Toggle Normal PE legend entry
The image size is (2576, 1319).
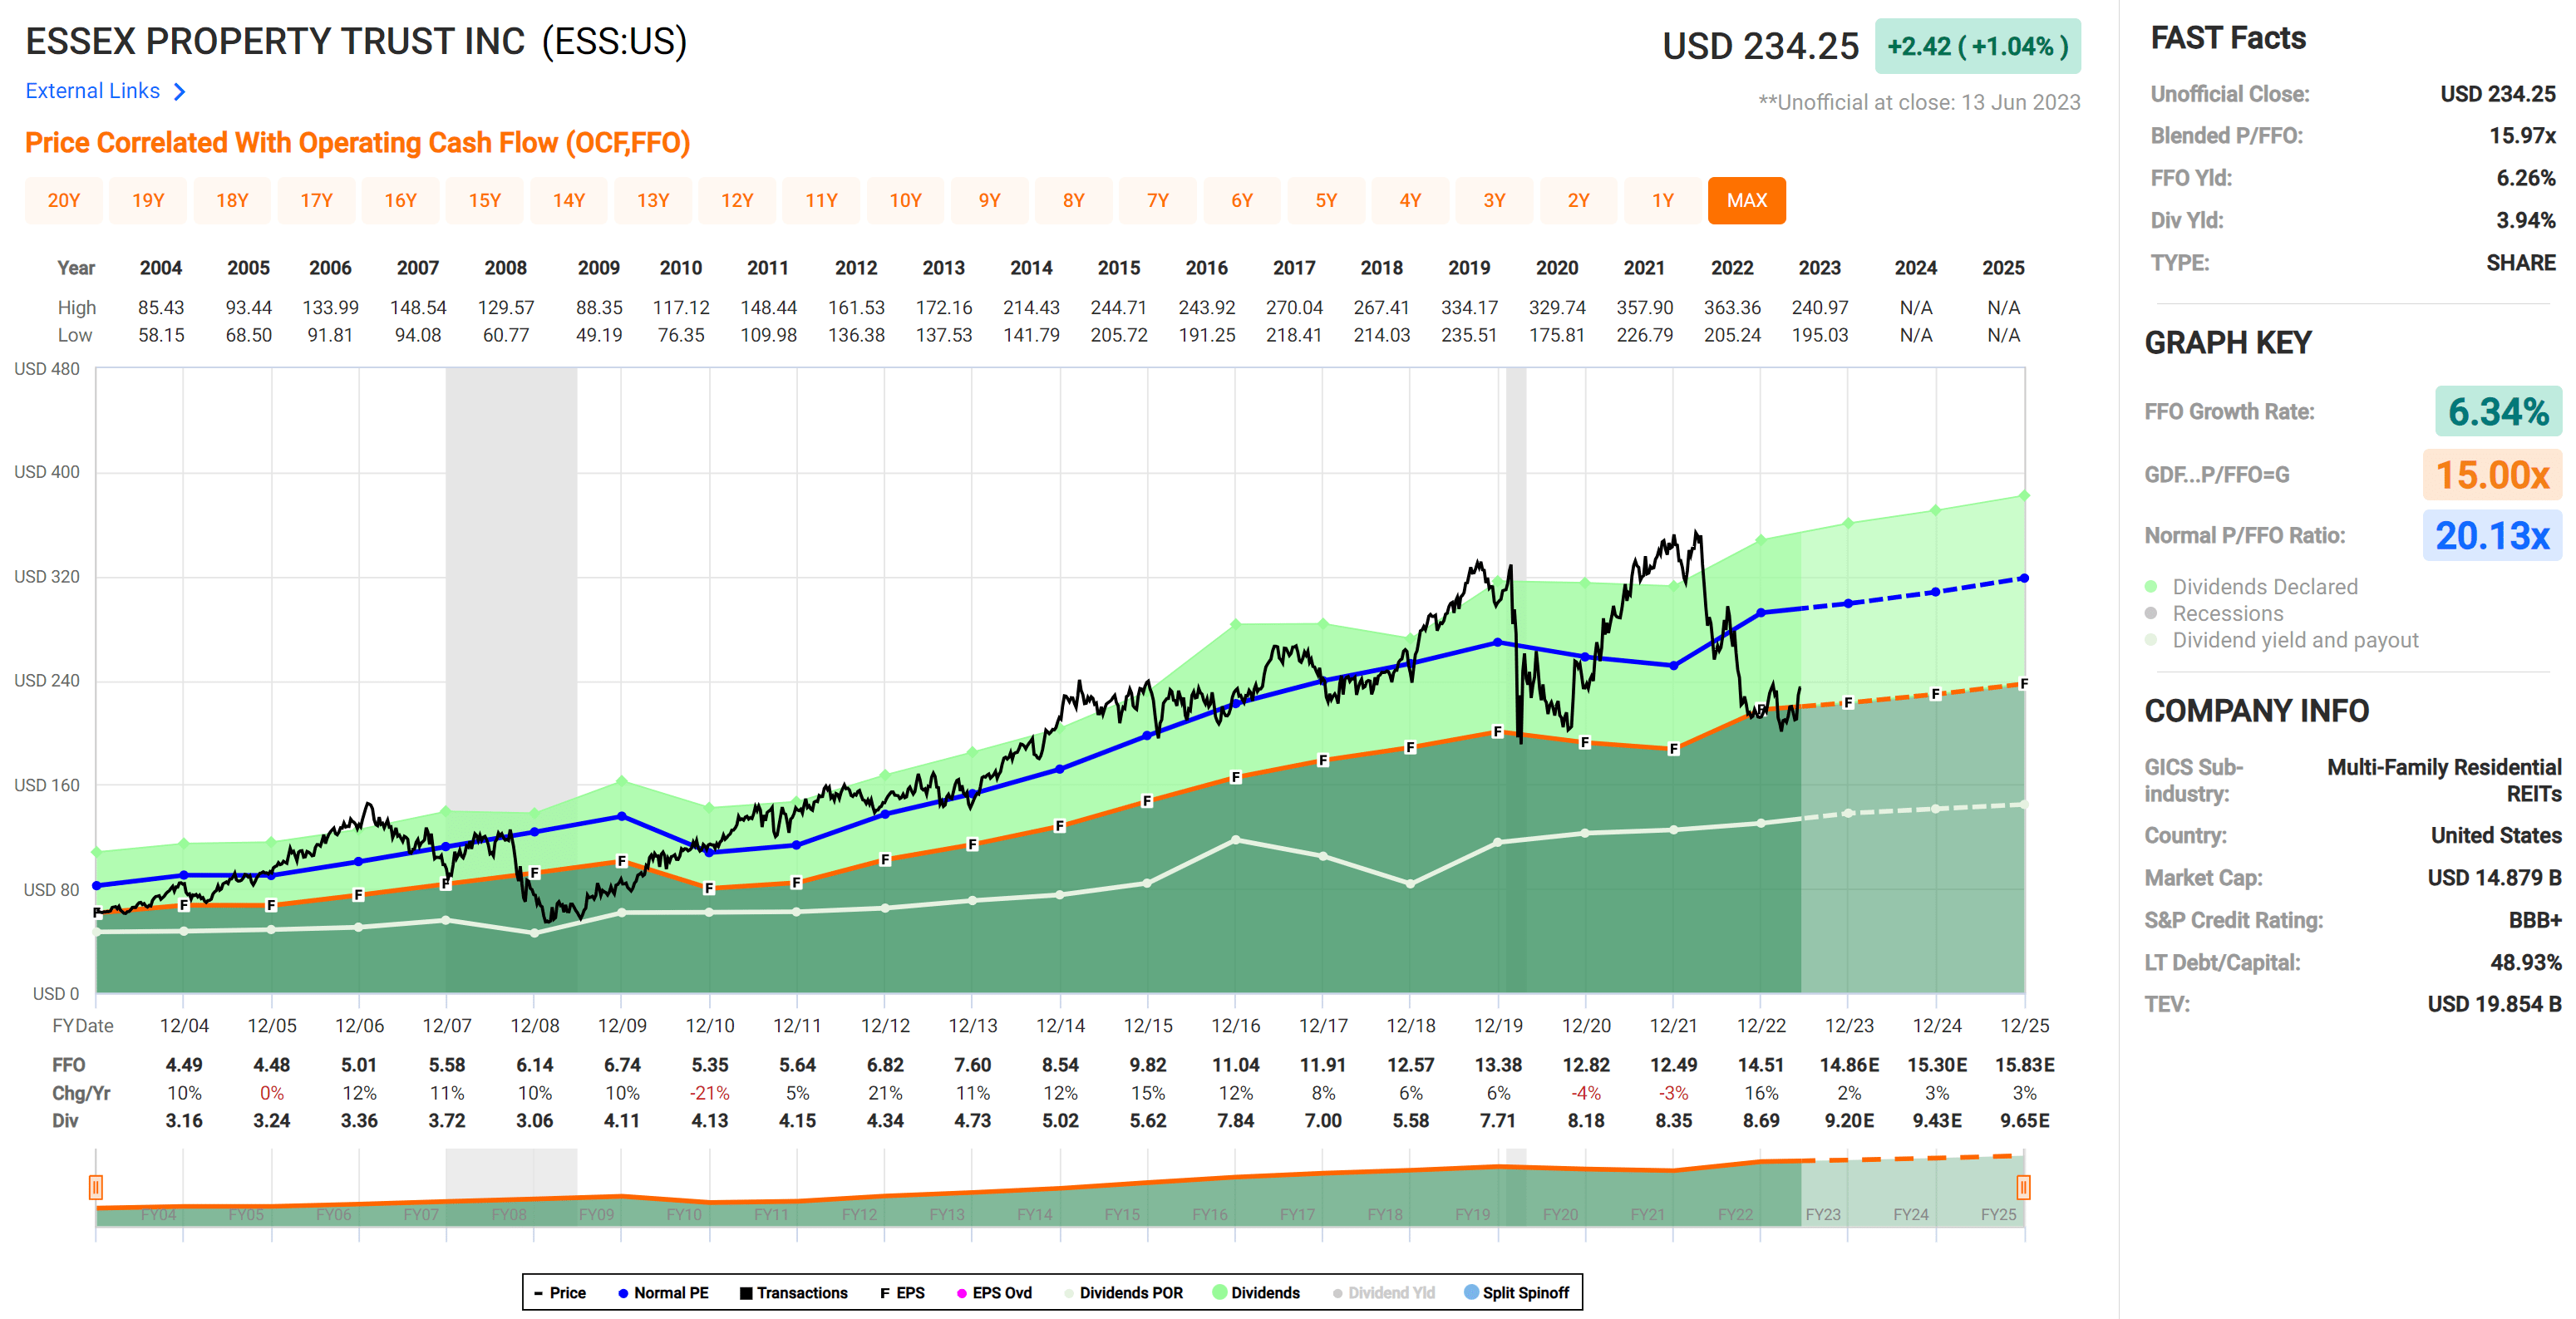tap(663, 1292)
